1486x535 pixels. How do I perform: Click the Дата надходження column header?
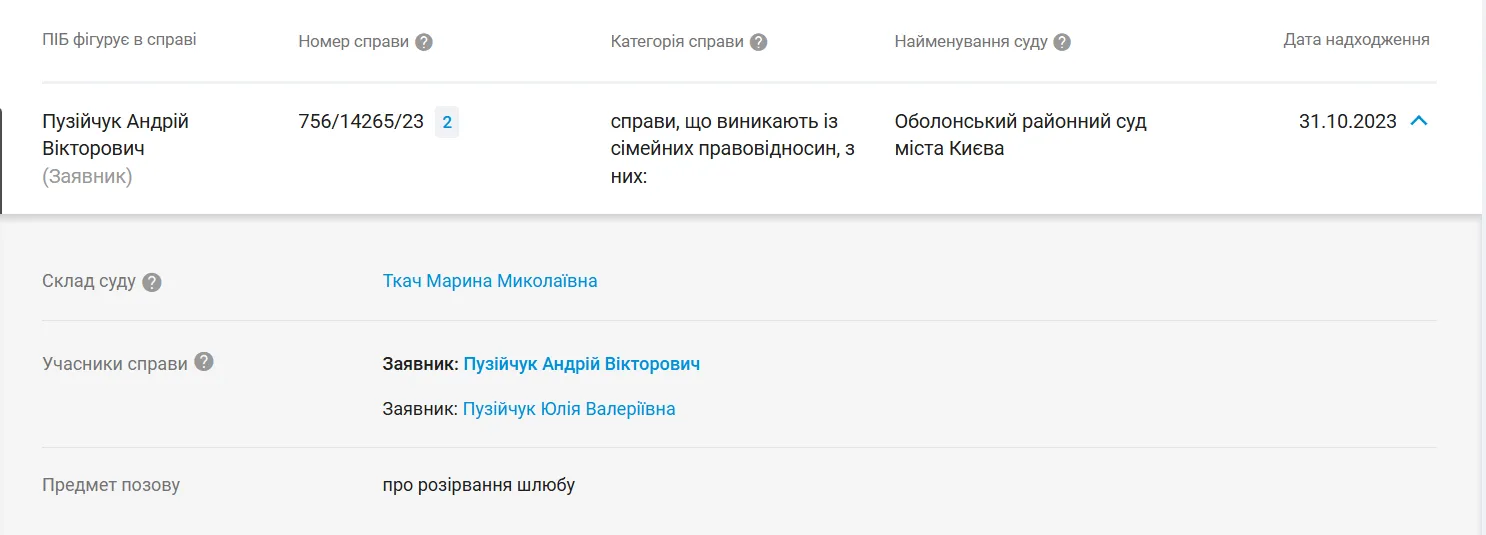pyautogui.click(x=1356, y=40)
